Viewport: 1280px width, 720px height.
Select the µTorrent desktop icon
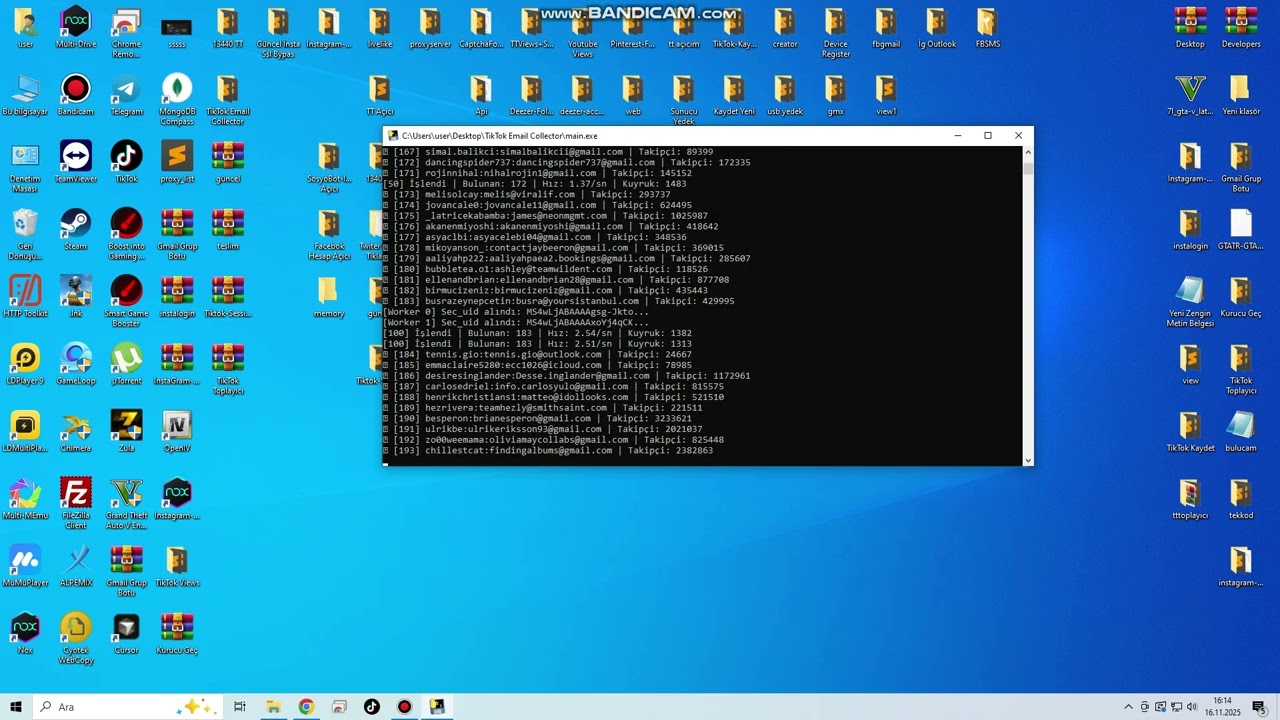tap(126, 365)
